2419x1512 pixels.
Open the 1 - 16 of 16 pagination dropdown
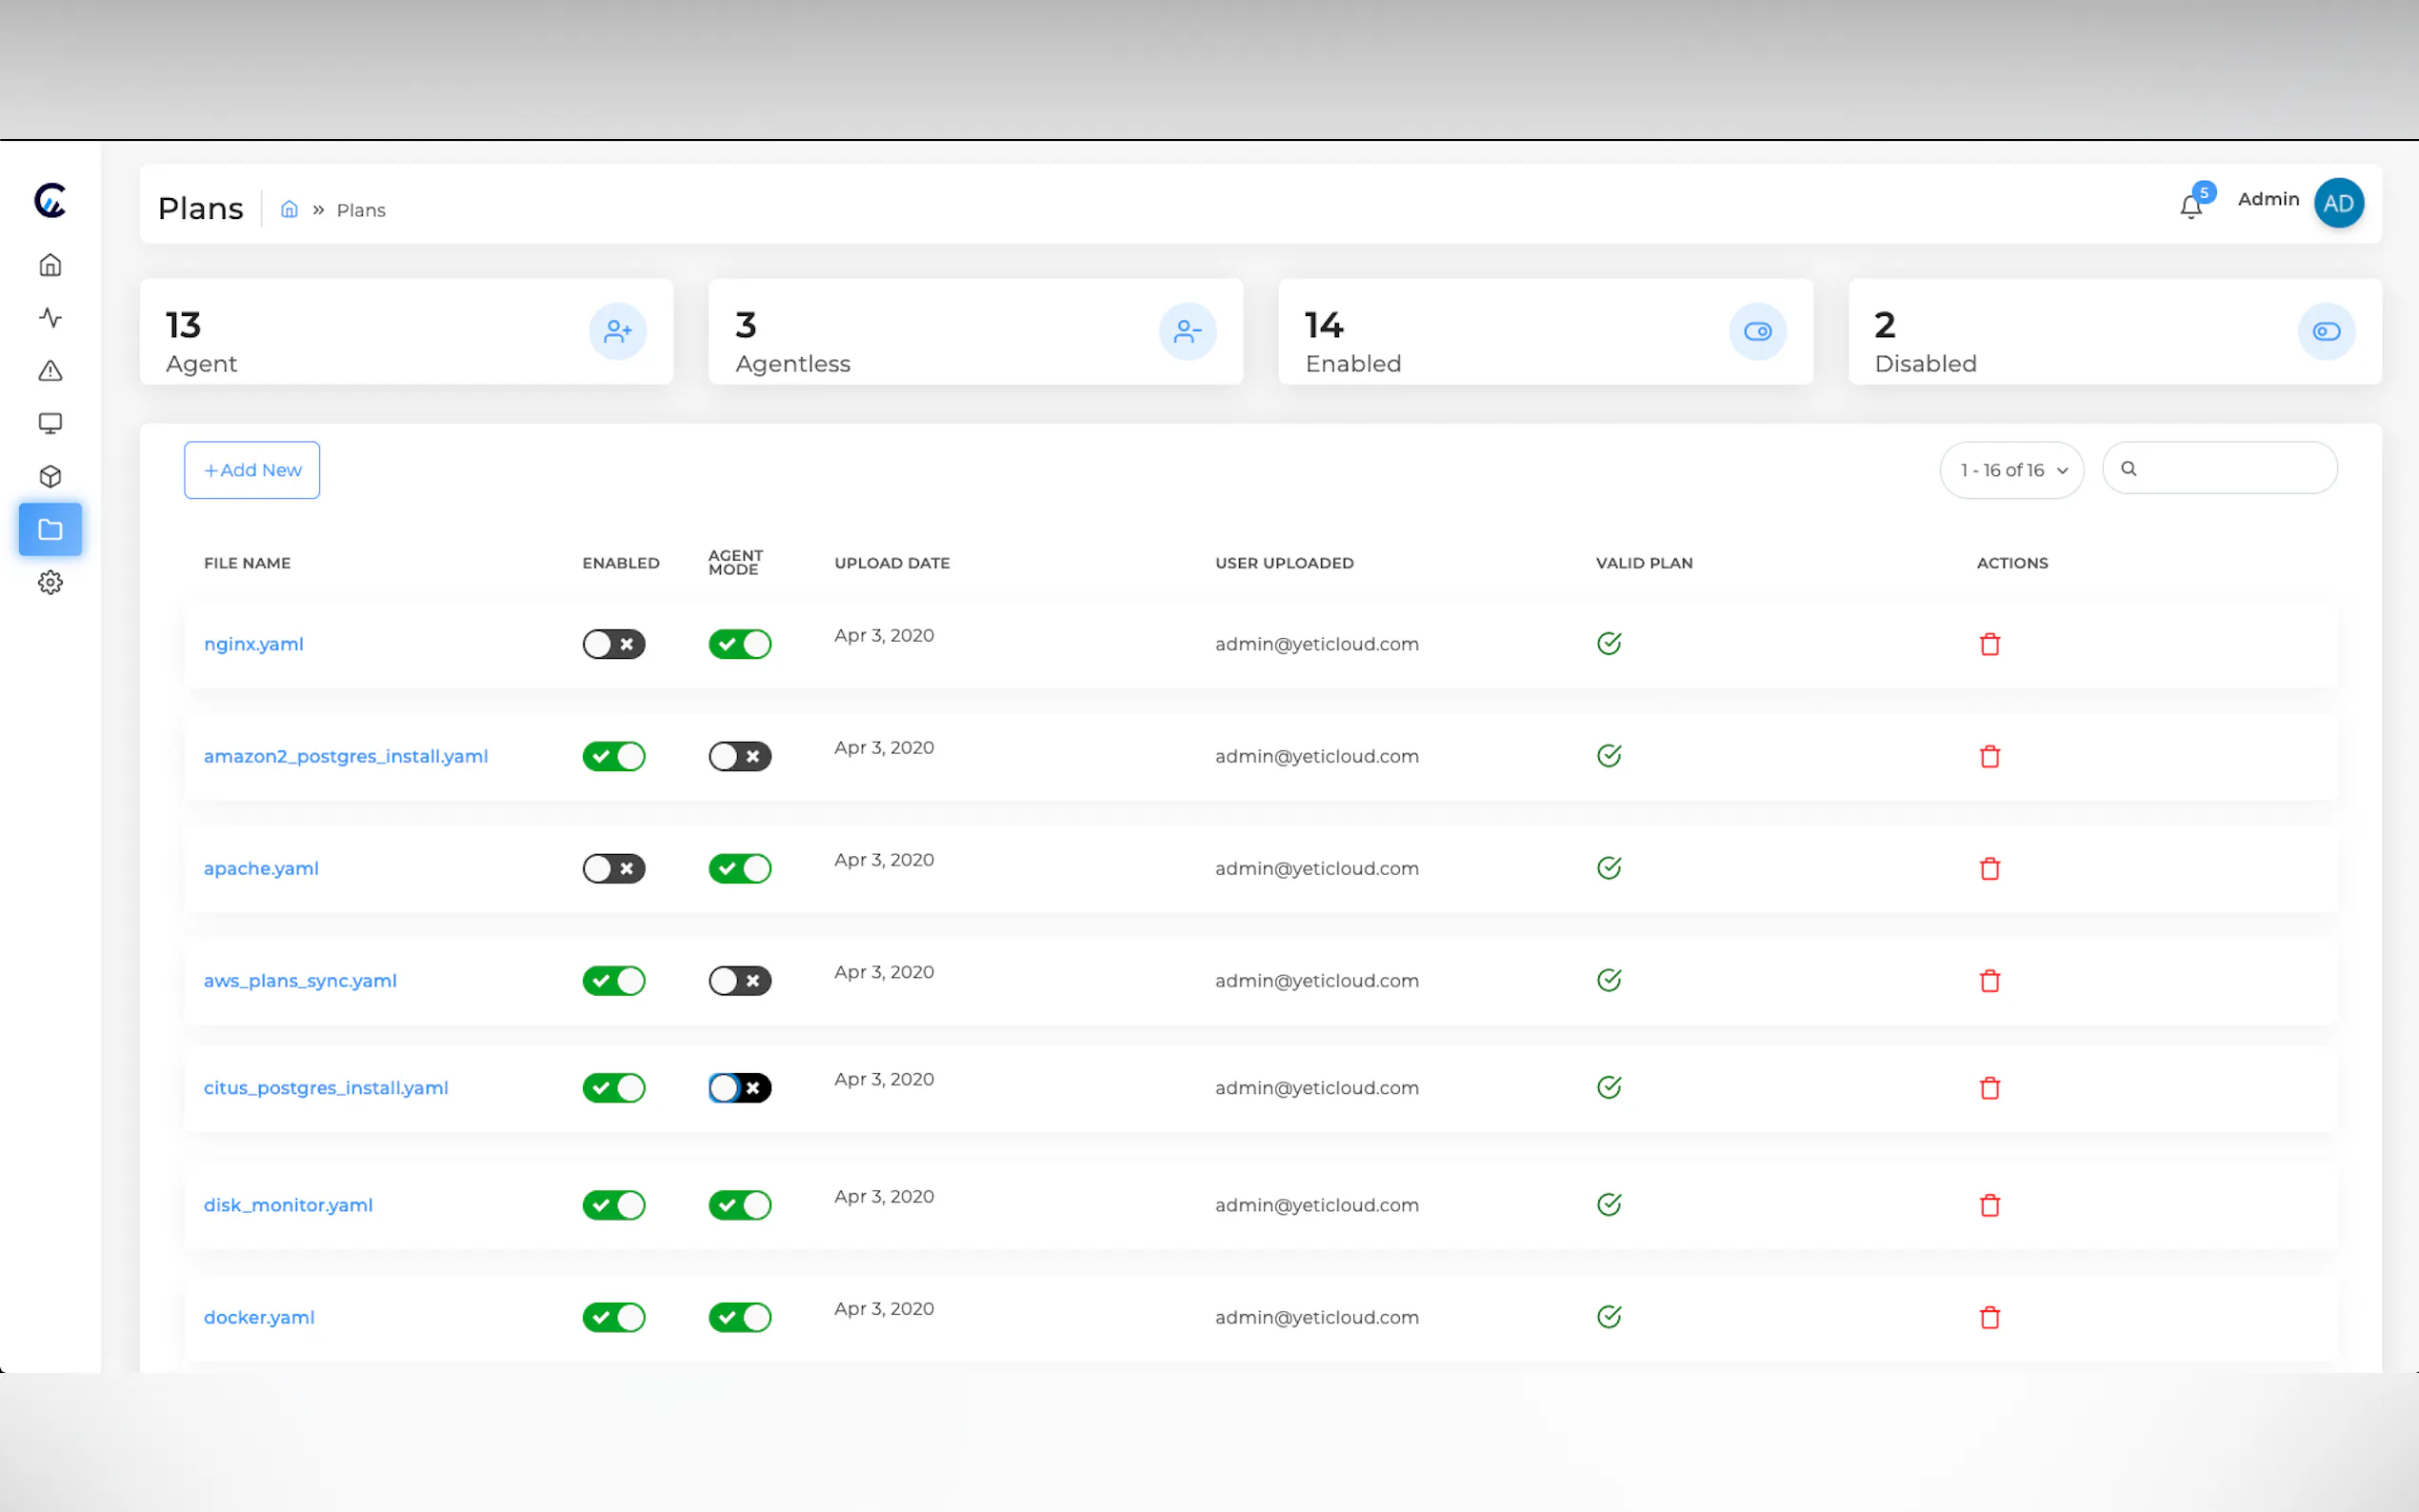coord(2011,470)
